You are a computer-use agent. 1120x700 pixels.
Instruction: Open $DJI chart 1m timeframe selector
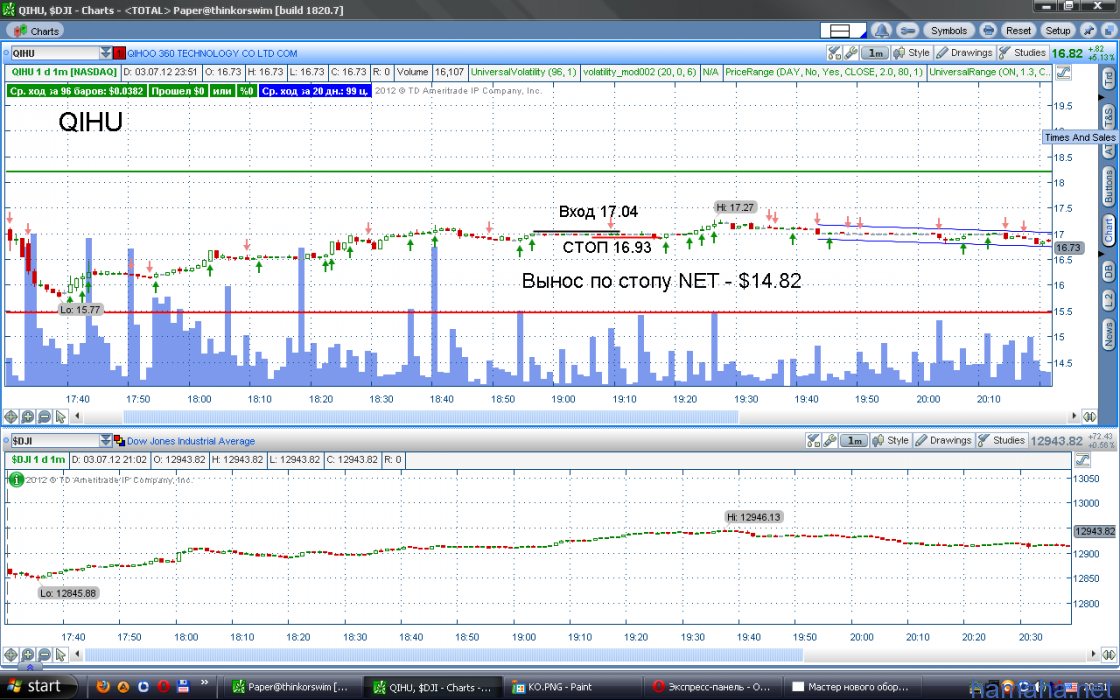(854, 441)
